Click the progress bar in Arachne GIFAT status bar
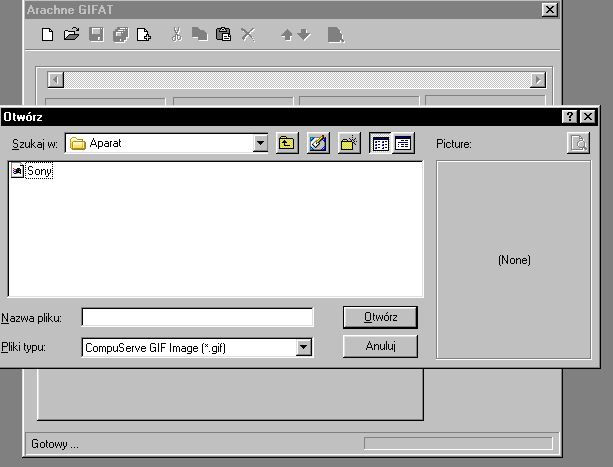The width and height of the screenshot is (613, 467). (458, 444)
